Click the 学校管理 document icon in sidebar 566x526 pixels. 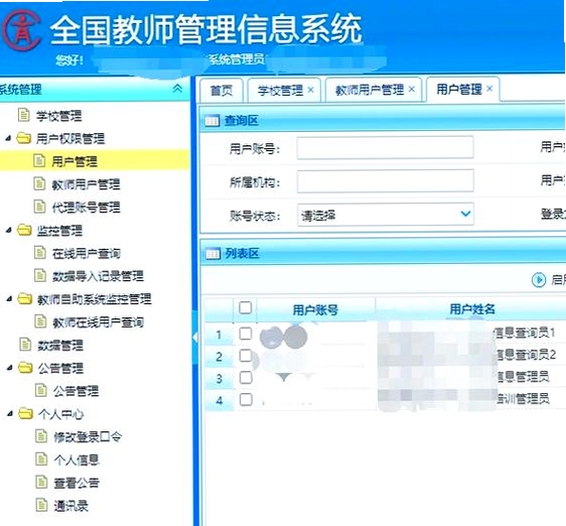pyautogui.click(x=24, y=115)
